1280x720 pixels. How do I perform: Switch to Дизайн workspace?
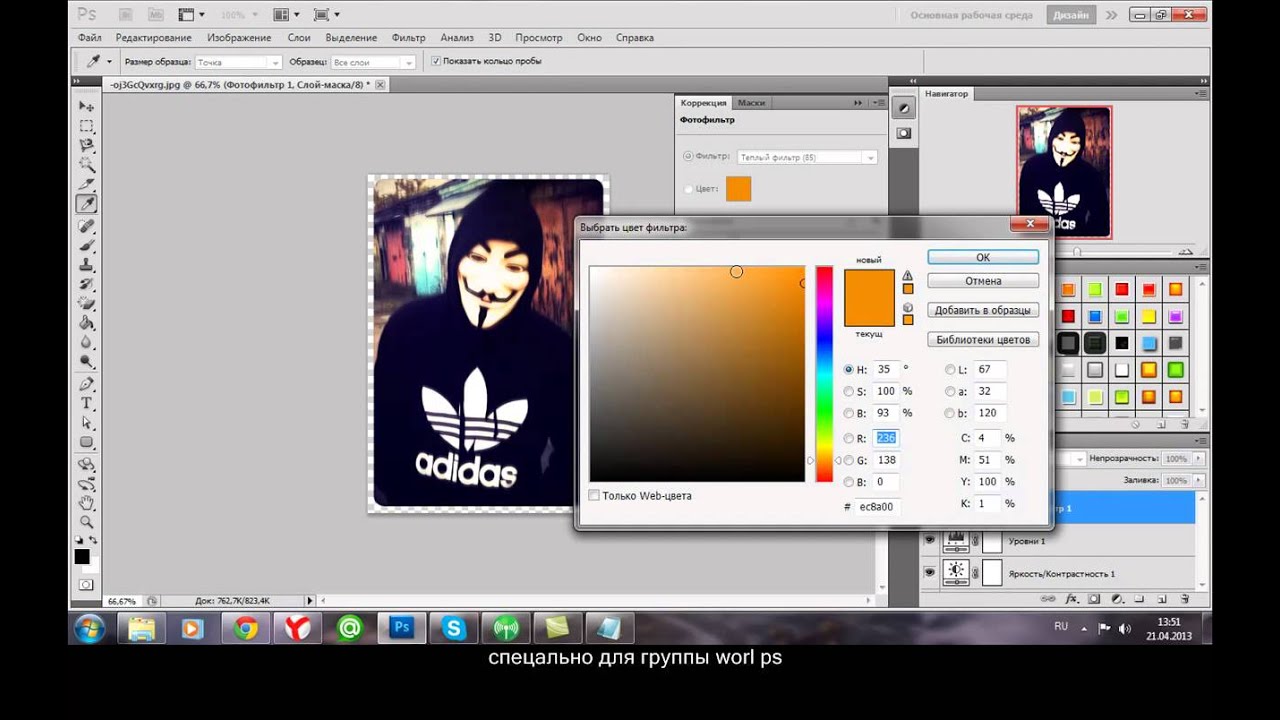(1071, 15)
